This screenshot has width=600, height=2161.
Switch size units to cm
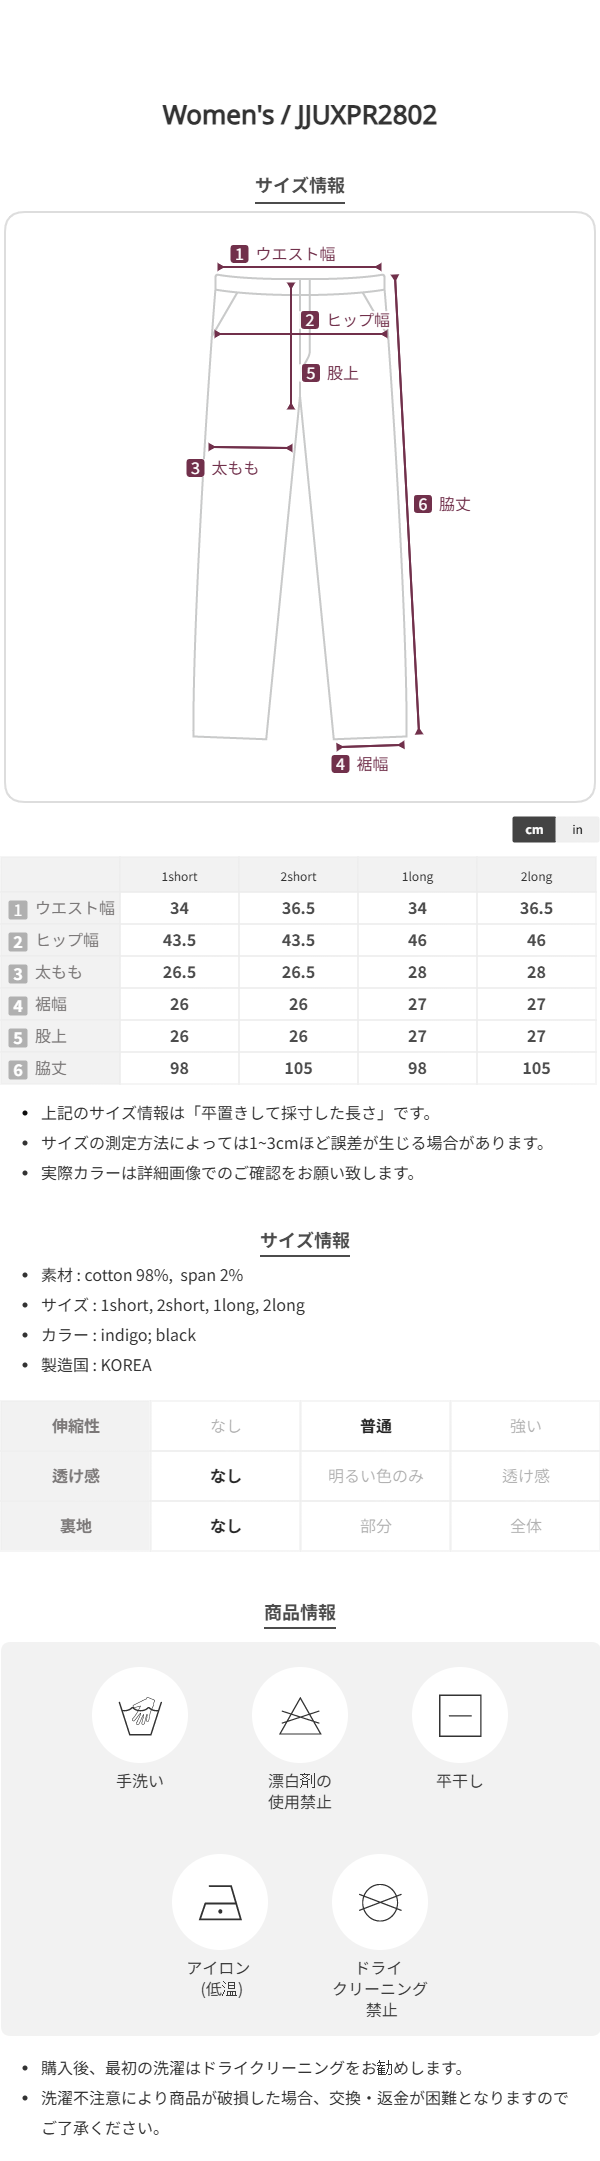pos(534,829)
